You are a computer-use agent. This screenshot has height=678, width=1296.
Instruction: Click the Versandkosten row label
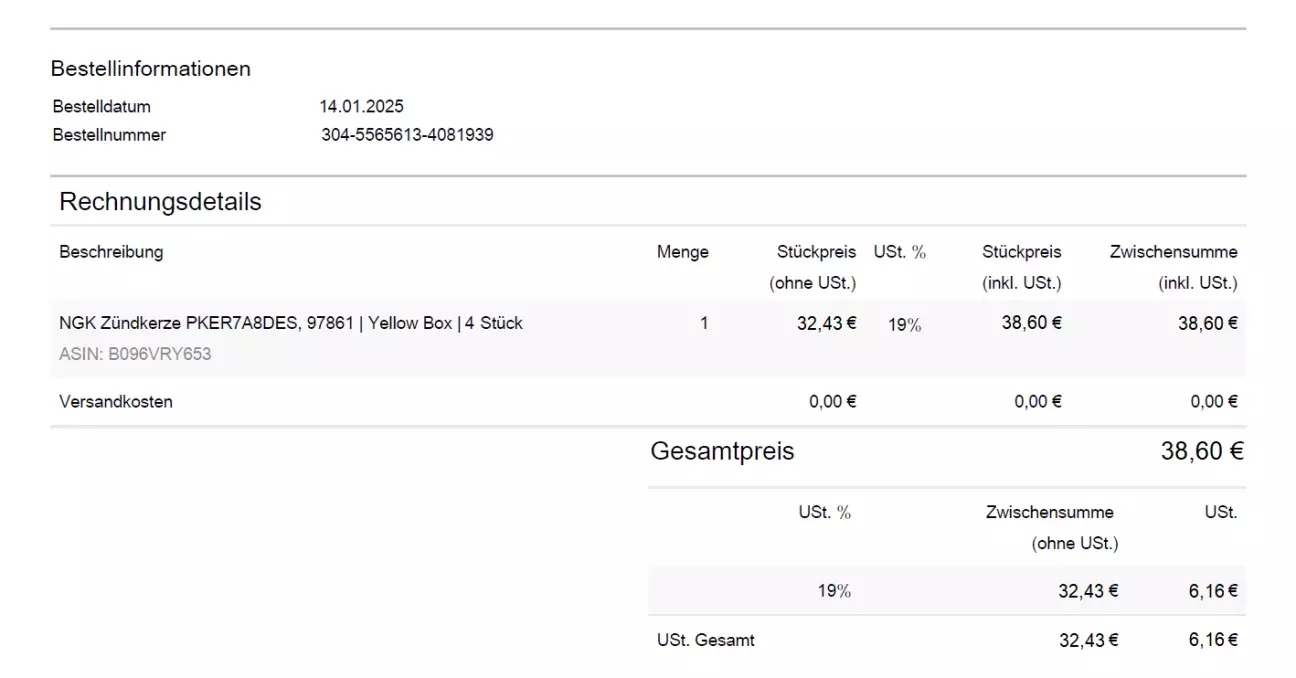116,402
